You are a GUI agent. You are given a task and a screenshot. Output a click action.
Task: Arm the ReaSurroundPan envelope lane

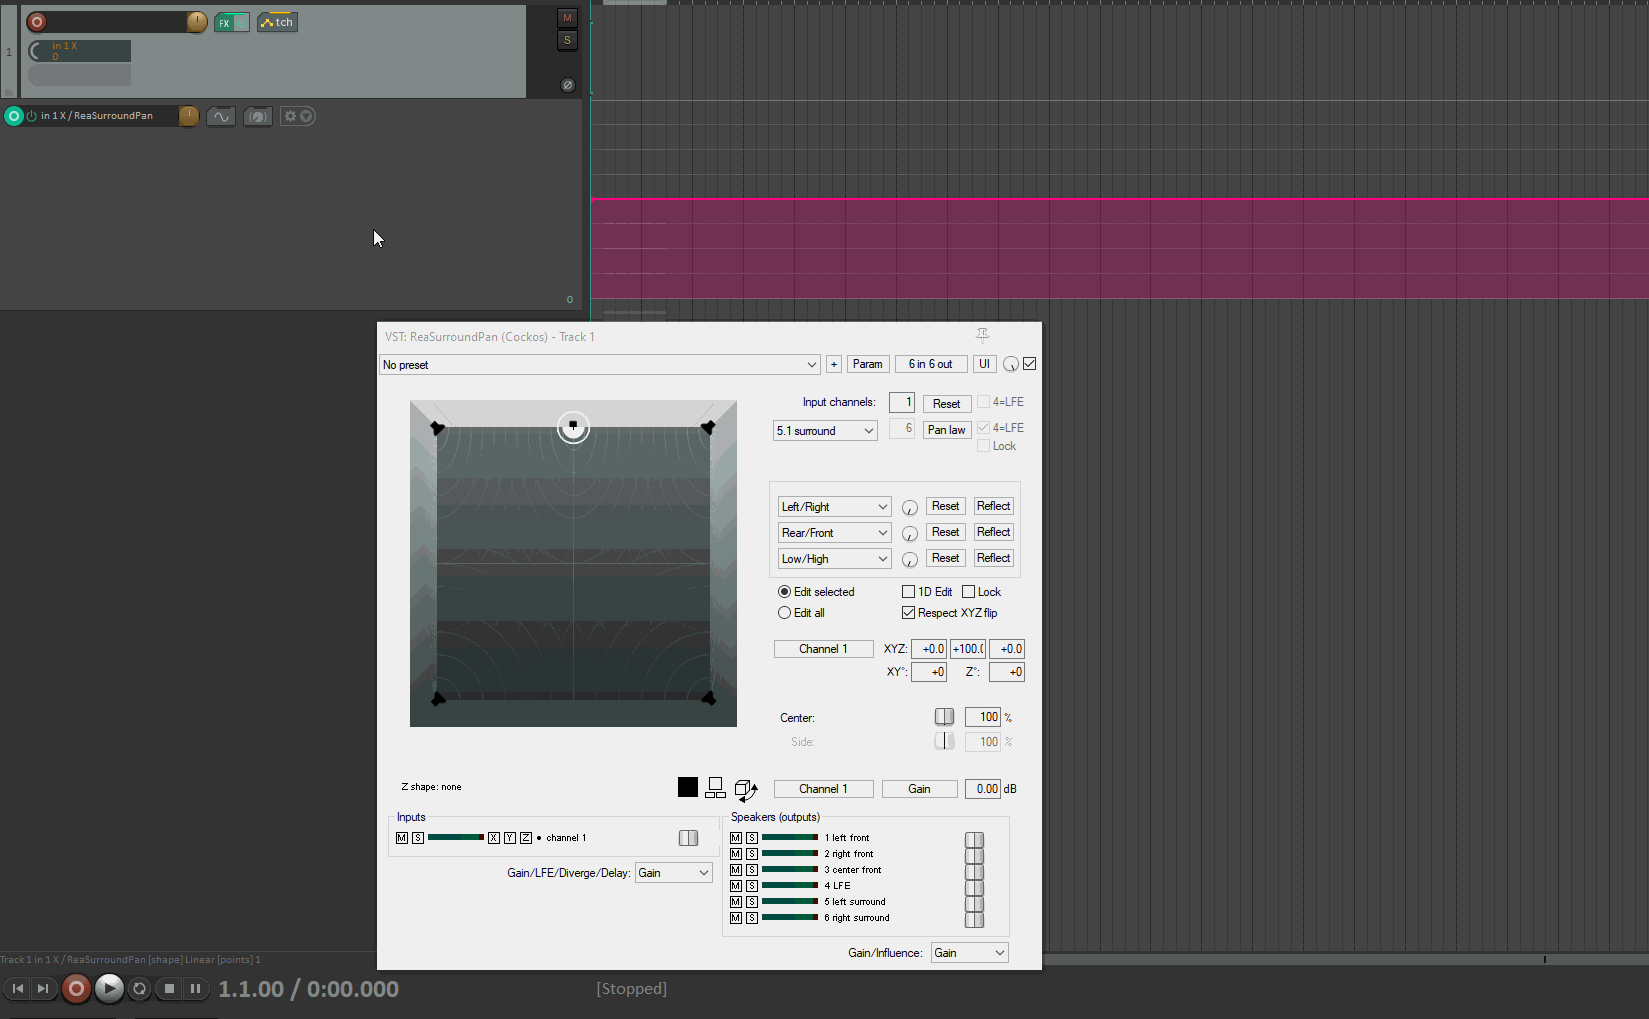coord(14,116)
